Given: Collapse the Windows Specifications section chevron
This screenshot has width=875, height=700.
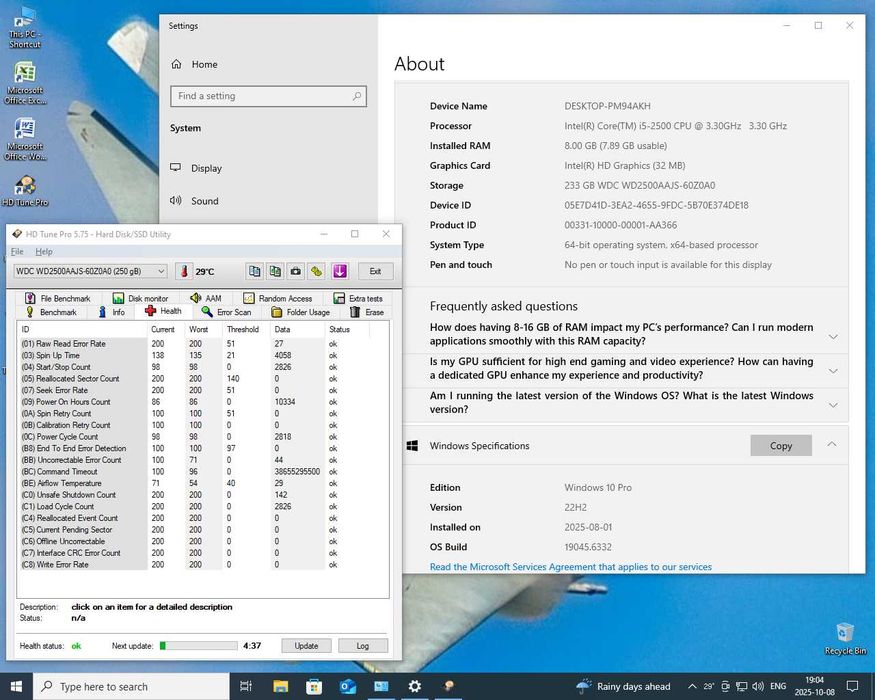Looking at the screenshot, I should tap(831, 444).
